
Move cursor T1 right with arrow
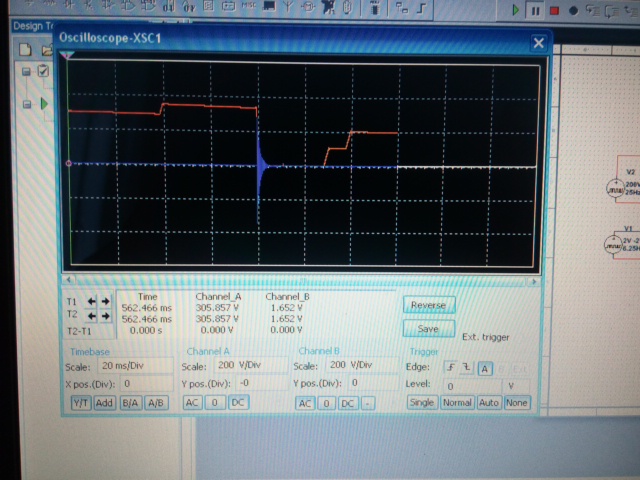tap(105, 301)
